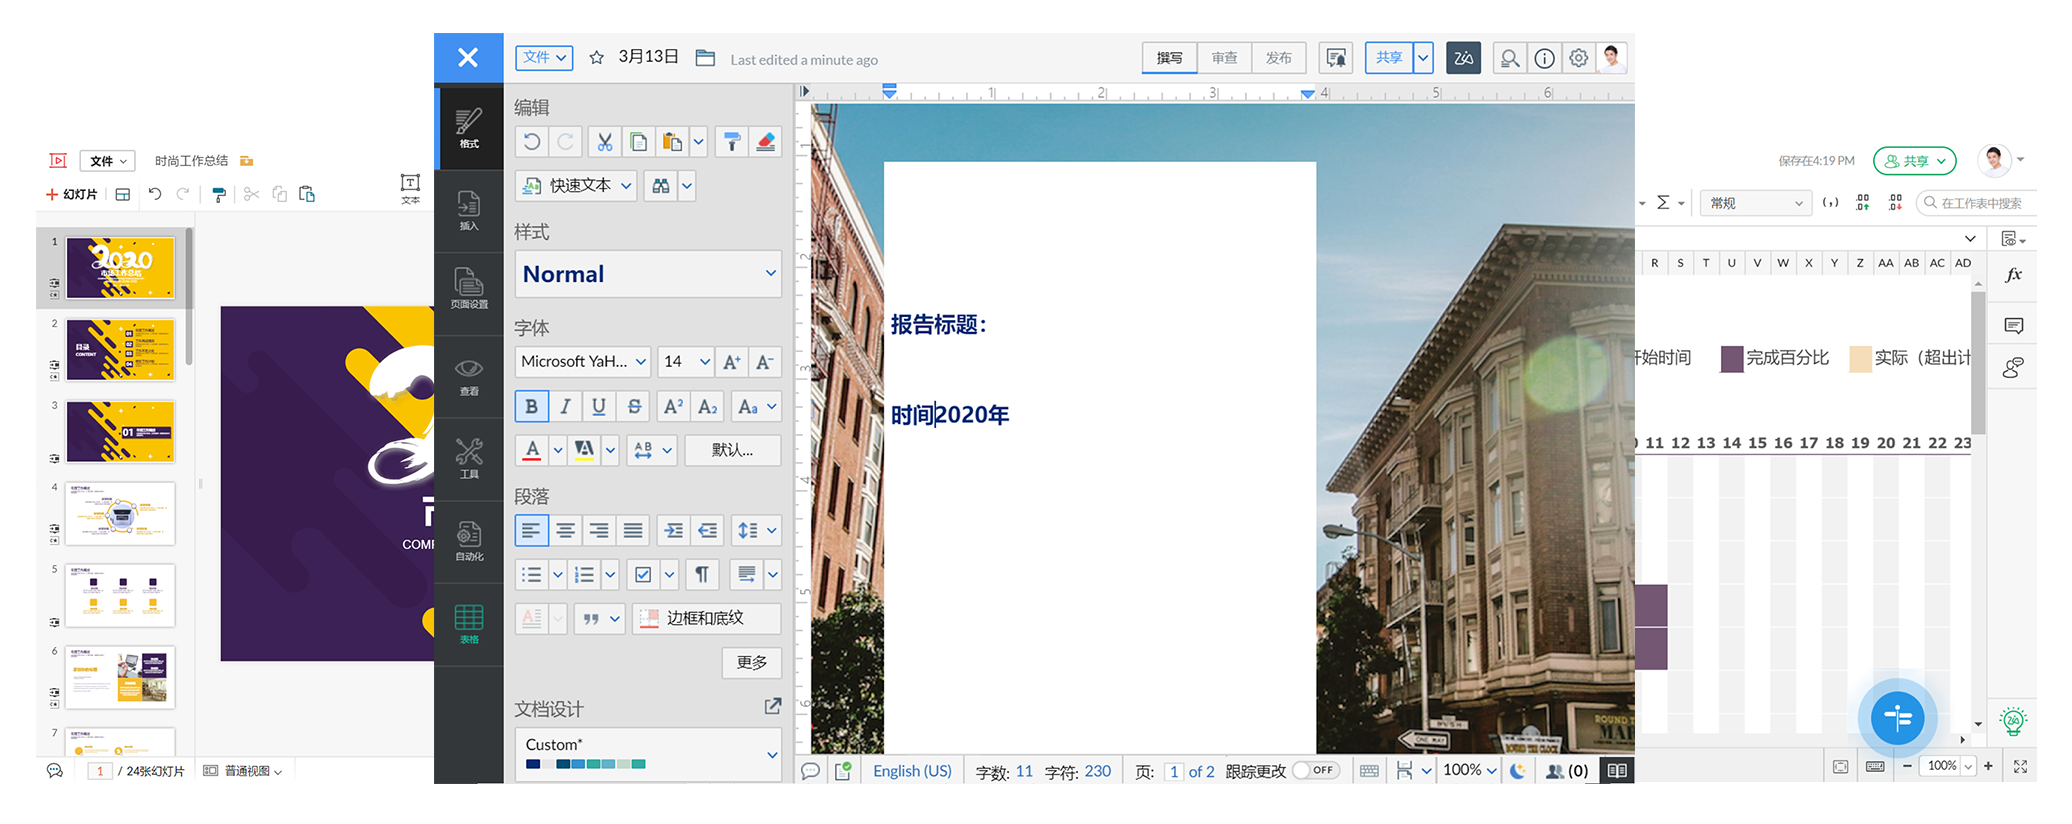This screenshot has width=2072, height=824.
Task: Open the 插入 (Insert) sidebar panel
Action: tap(469, 211)
